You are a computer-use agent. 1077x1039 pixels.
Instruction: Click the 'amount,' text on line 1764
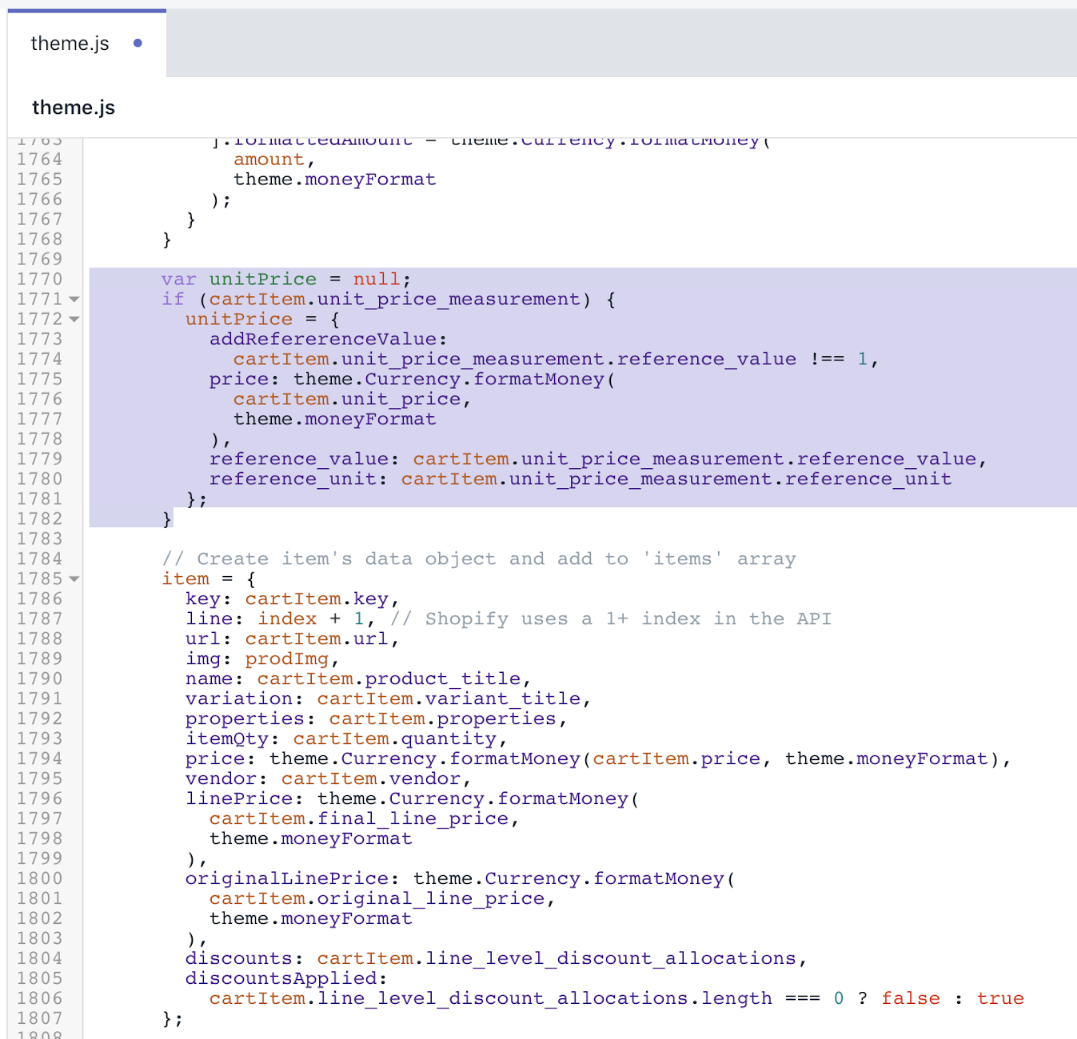(274, 159)
